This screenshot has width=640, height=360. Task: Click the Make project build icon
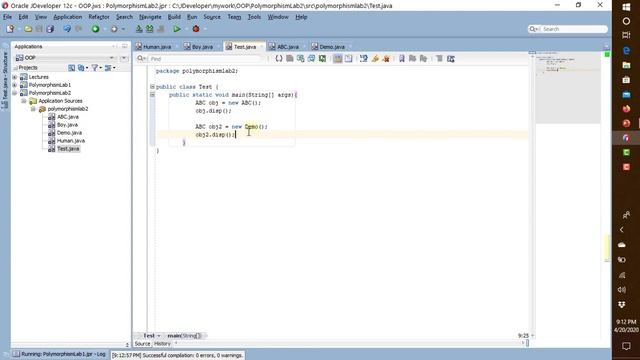point(139,29)
